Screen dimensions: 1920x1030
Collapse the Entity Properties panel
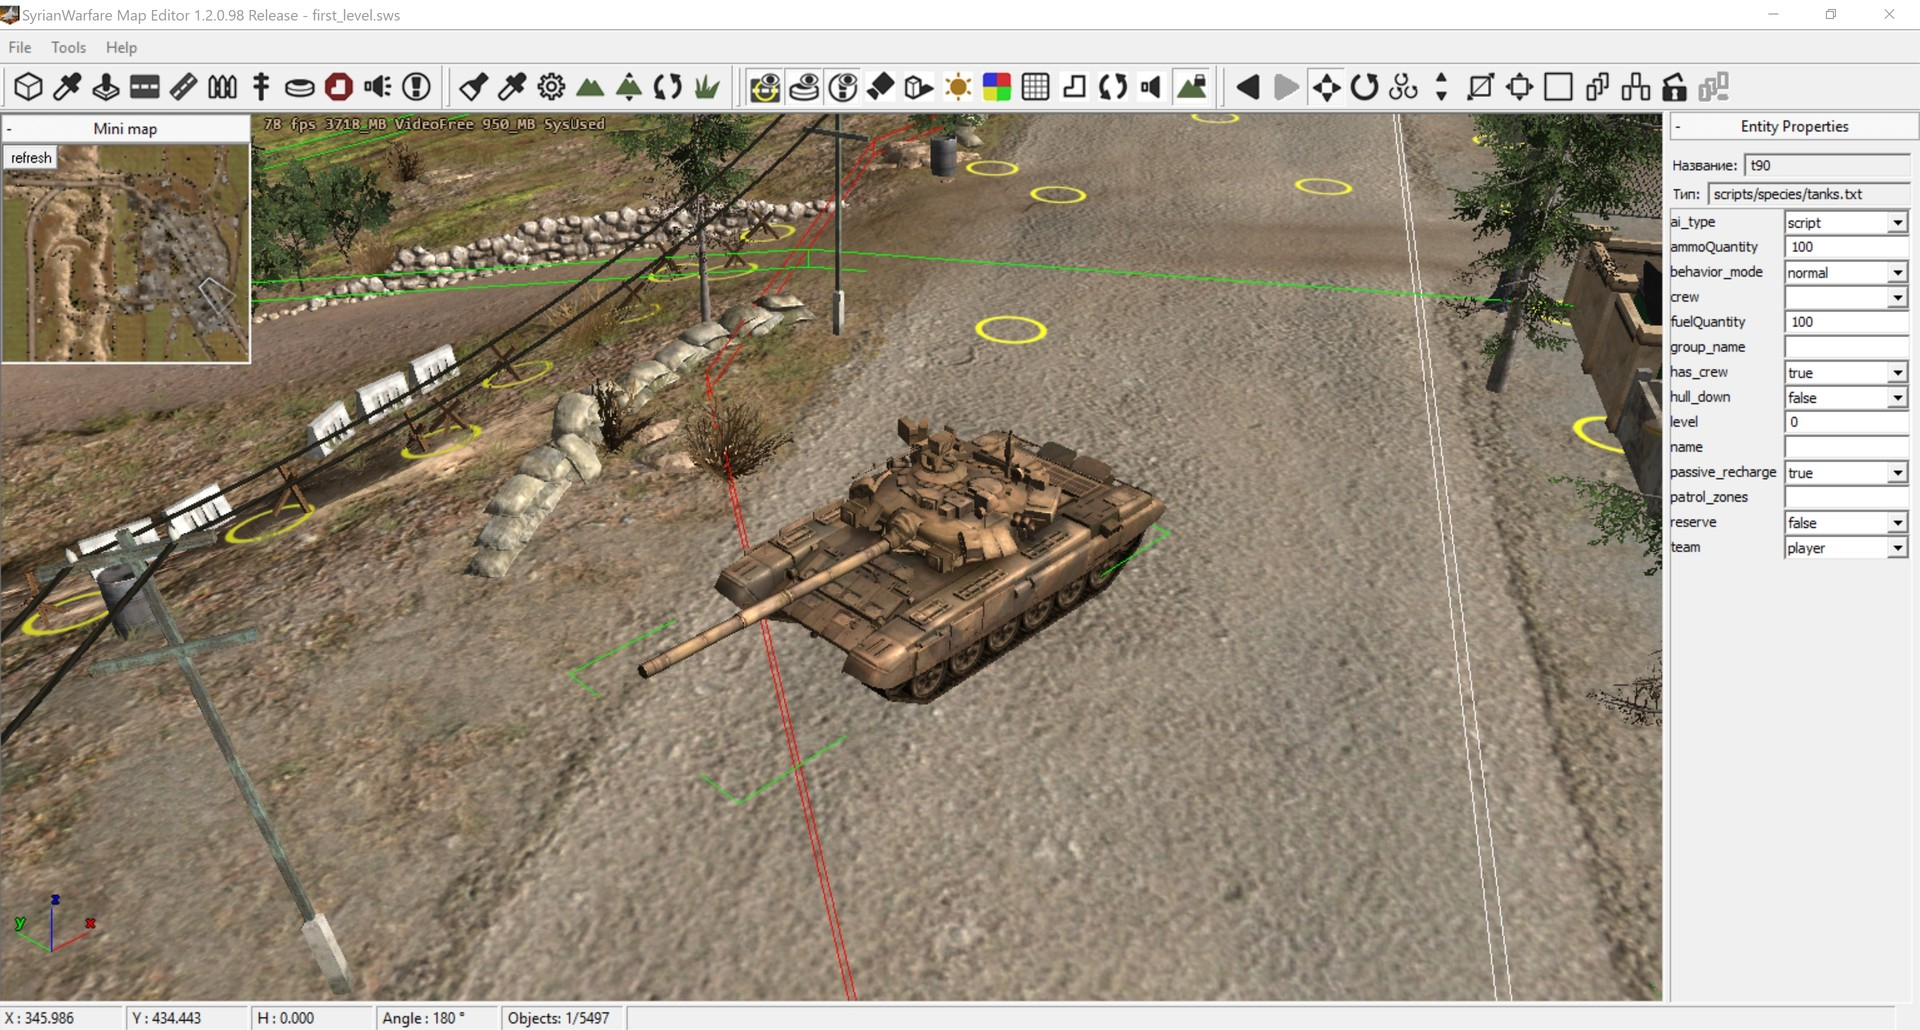pos(1679,126)
